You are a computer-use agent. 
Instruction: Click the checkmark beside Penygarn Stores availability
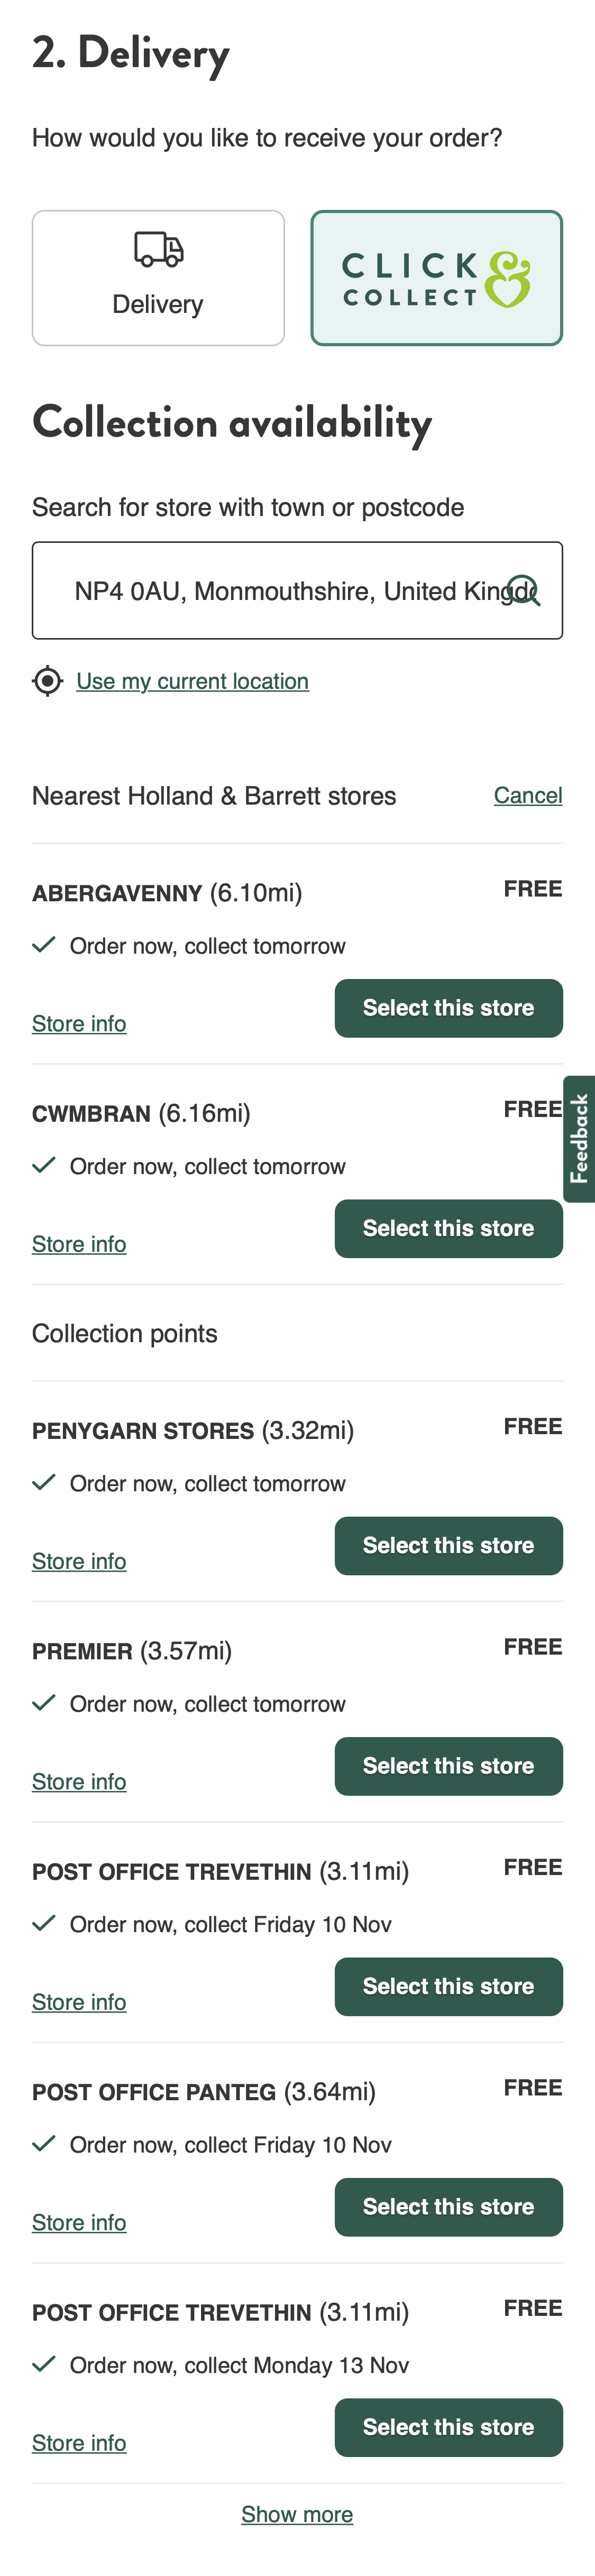point(43,1482)
